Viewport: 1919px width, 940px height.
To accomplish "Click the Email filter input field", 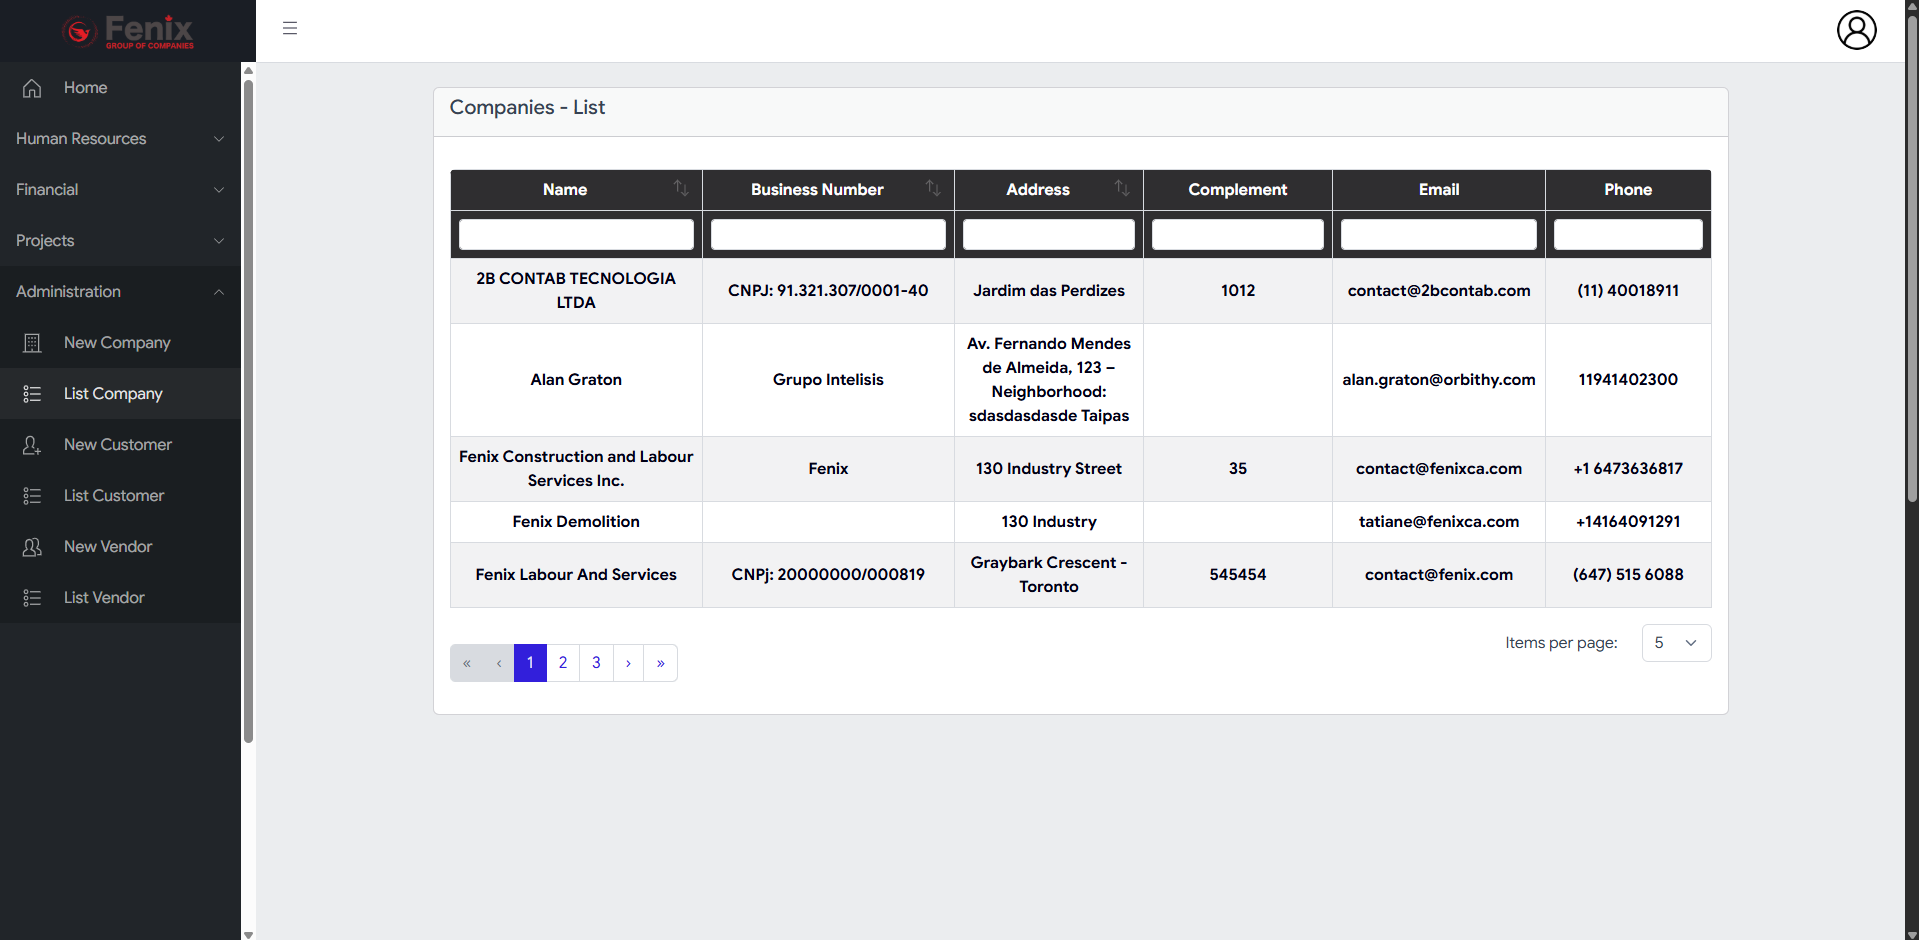I will coord(1439,234).
